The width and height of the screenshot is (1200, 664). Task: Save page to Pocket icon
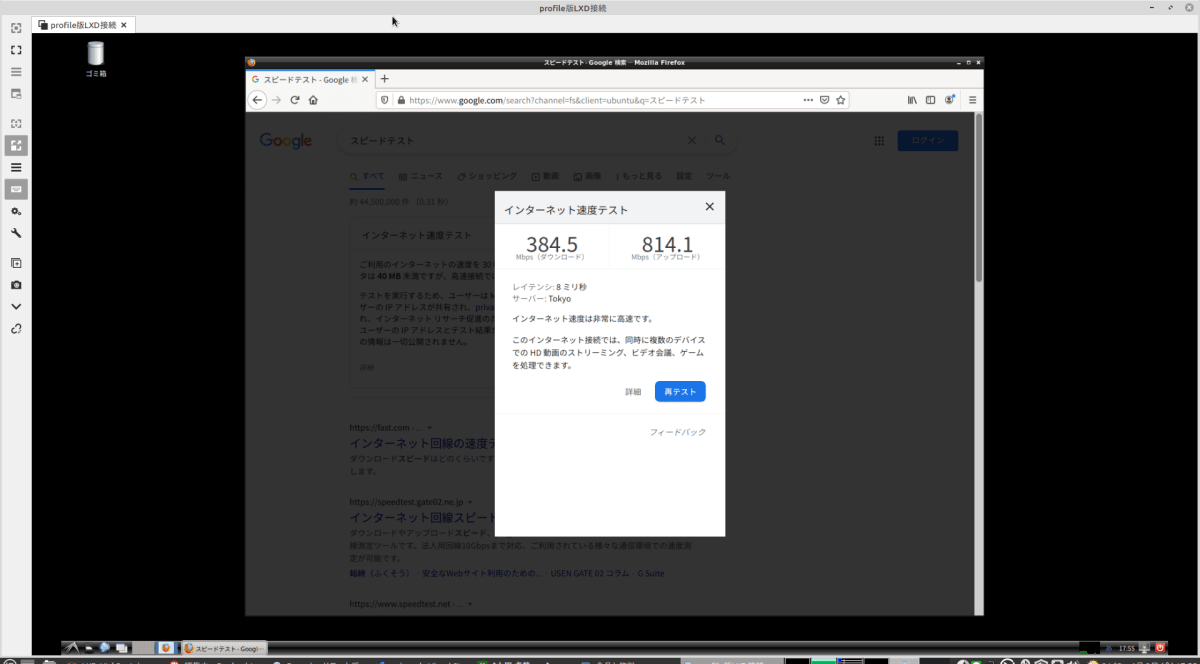(825, 100)
